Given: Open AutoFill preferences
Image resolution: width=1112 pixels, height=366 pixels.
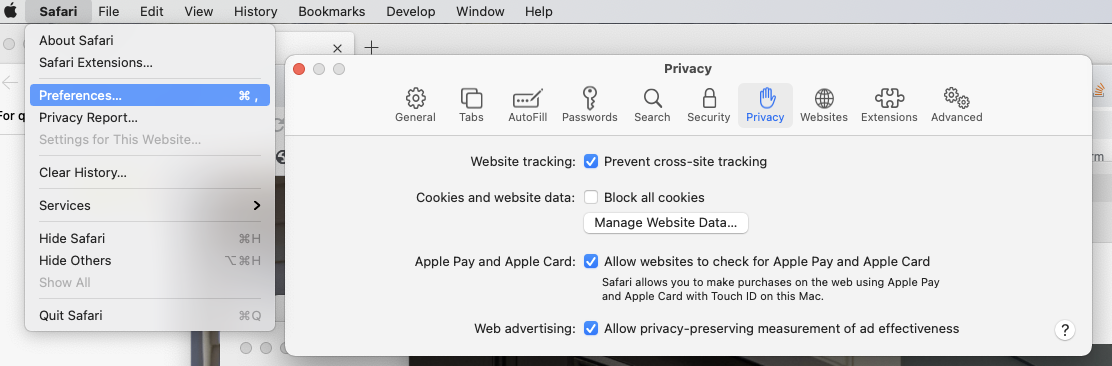Looking at the screenshot, I should [527, 106].
